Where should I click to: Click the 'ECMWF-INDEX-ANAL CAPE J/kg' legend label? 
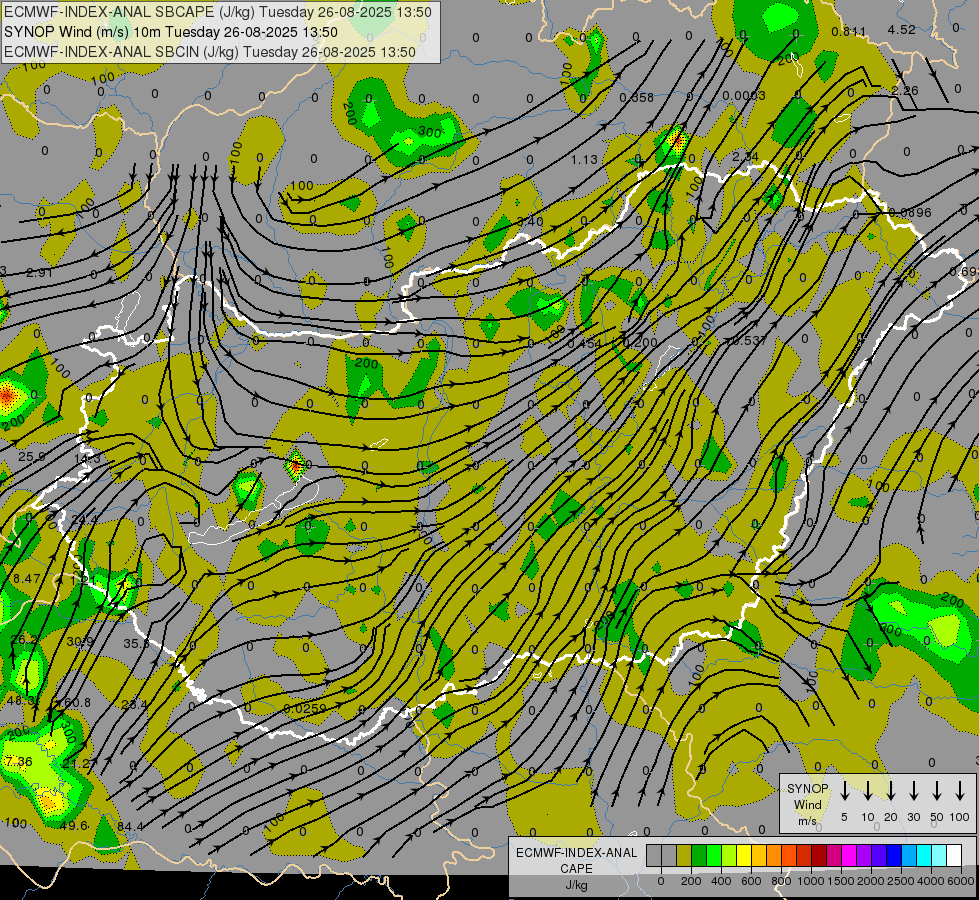pos(576,868)
